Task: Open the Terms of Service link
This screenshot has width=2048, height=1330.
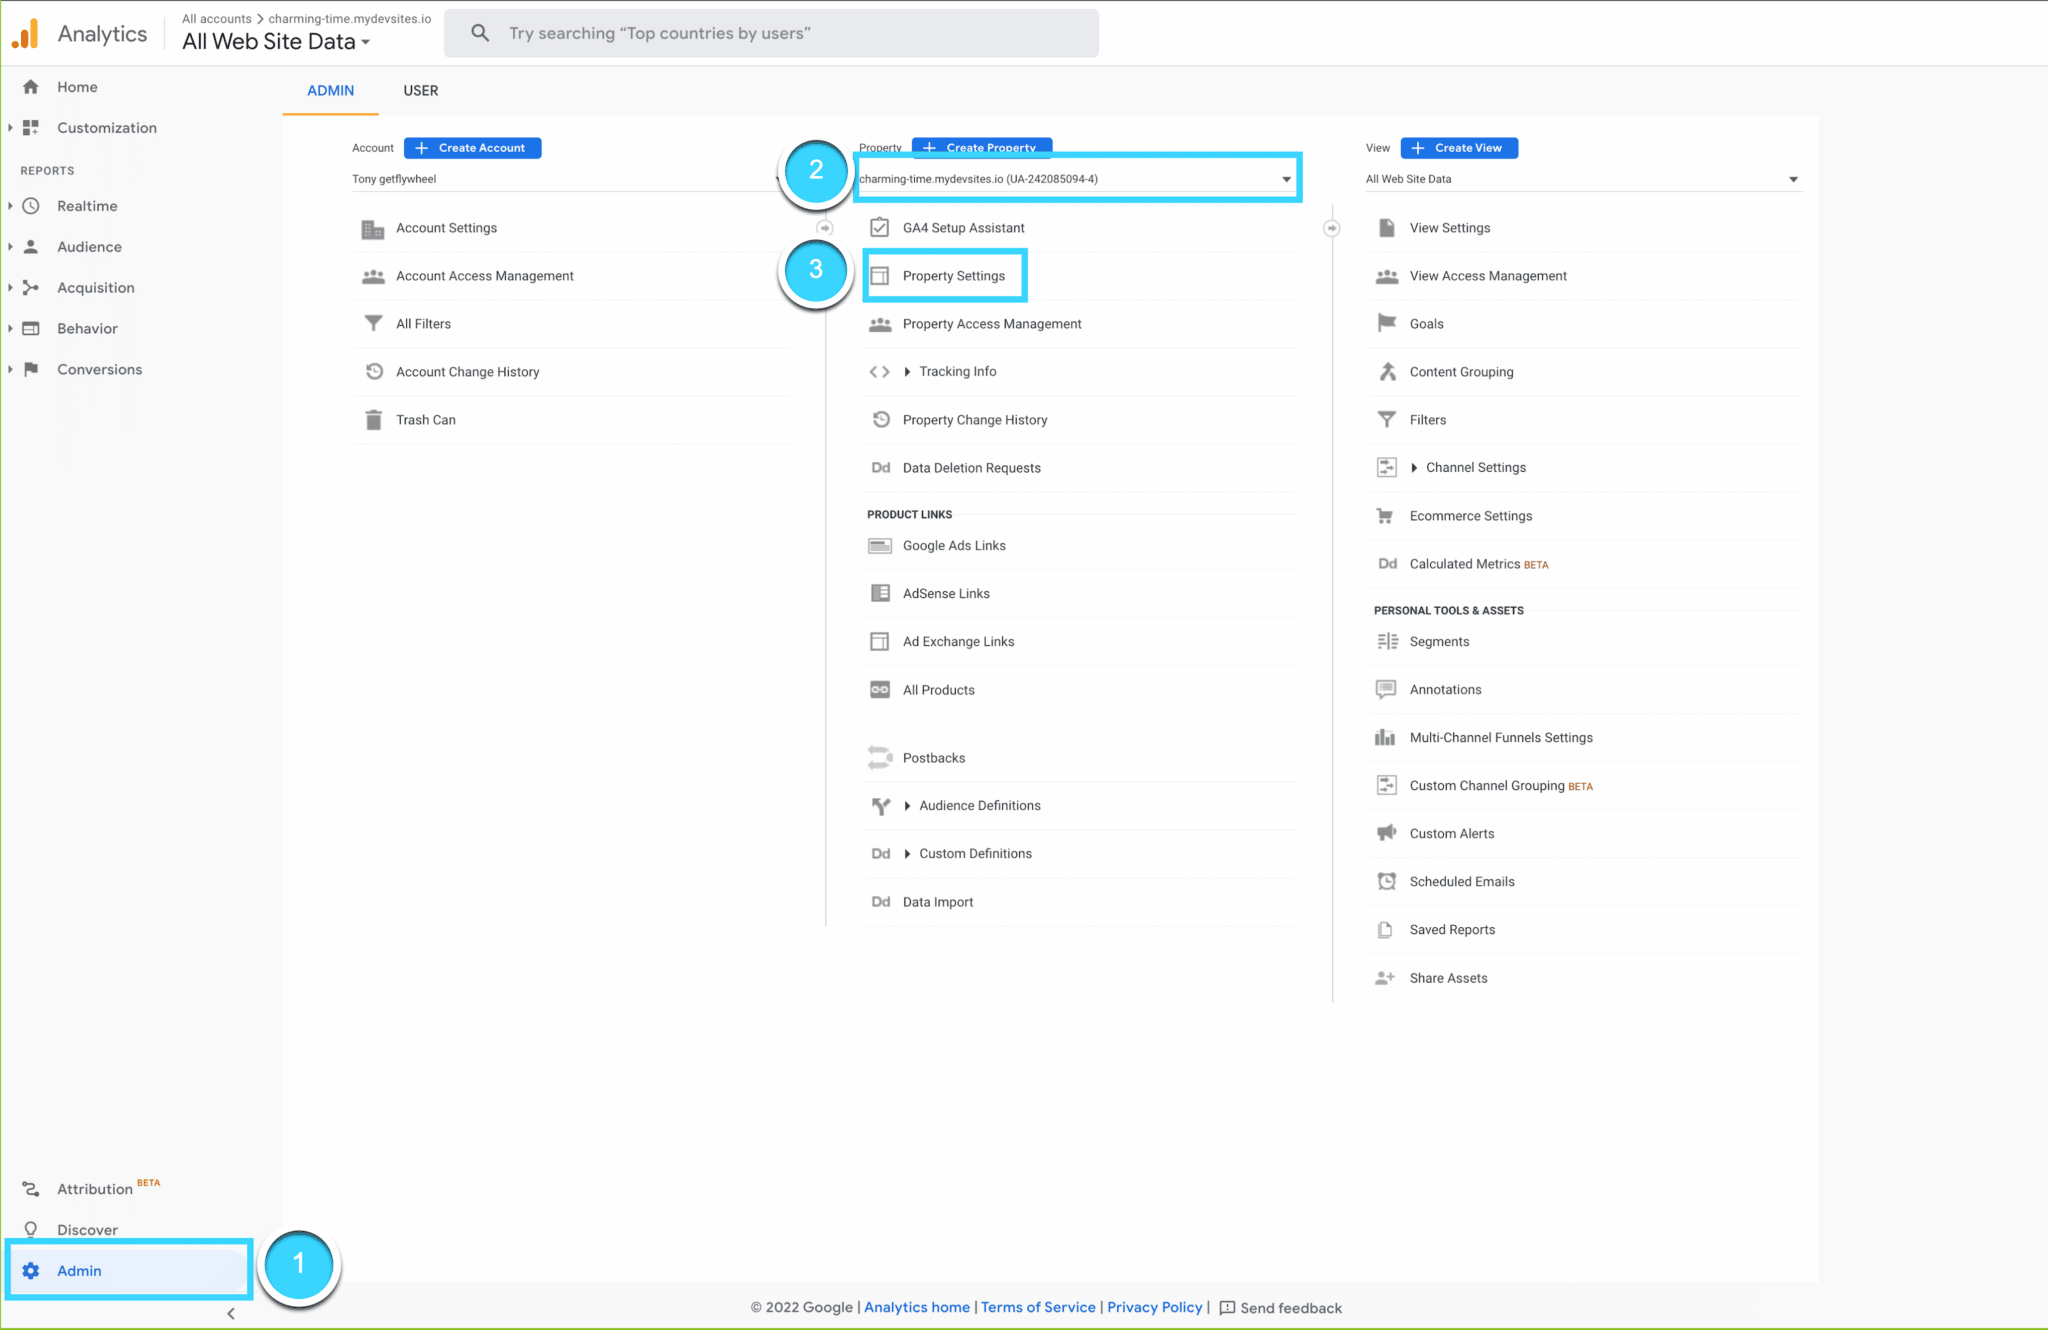Action: coord(1038,1307)
